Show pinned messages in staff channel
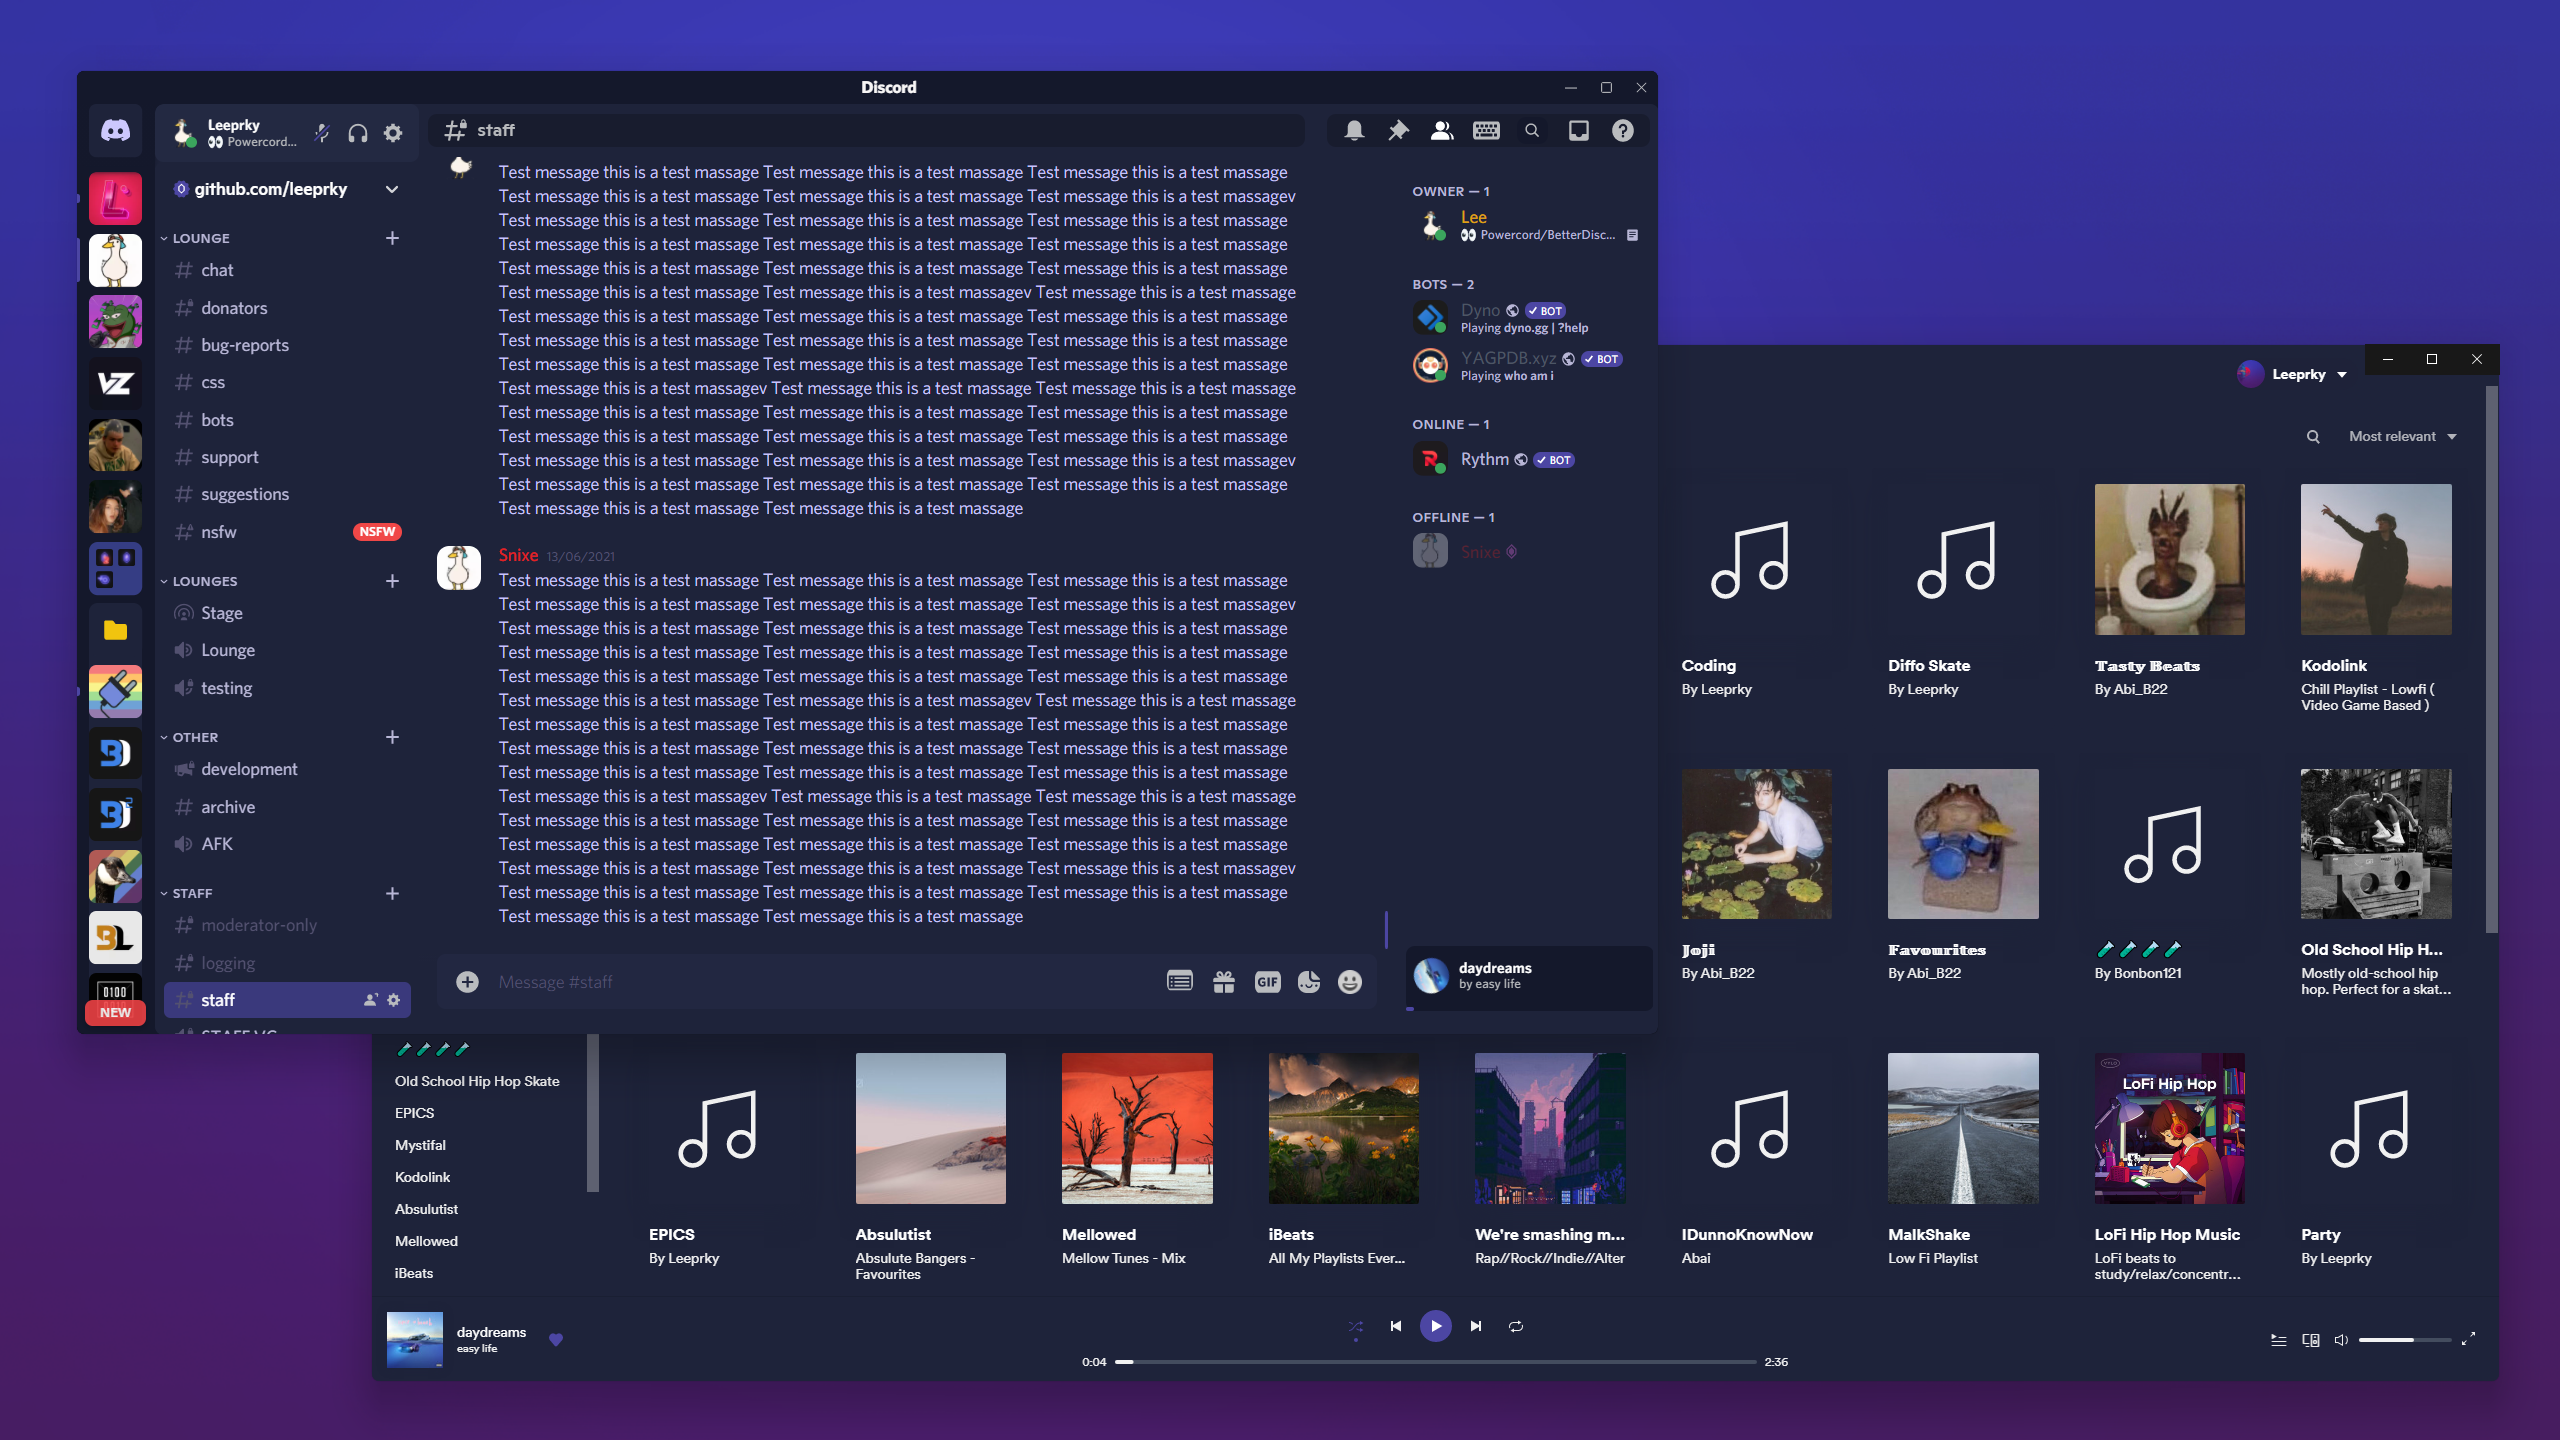2560x1440 pixels. pyautogui.click(x=1398, y=130)
